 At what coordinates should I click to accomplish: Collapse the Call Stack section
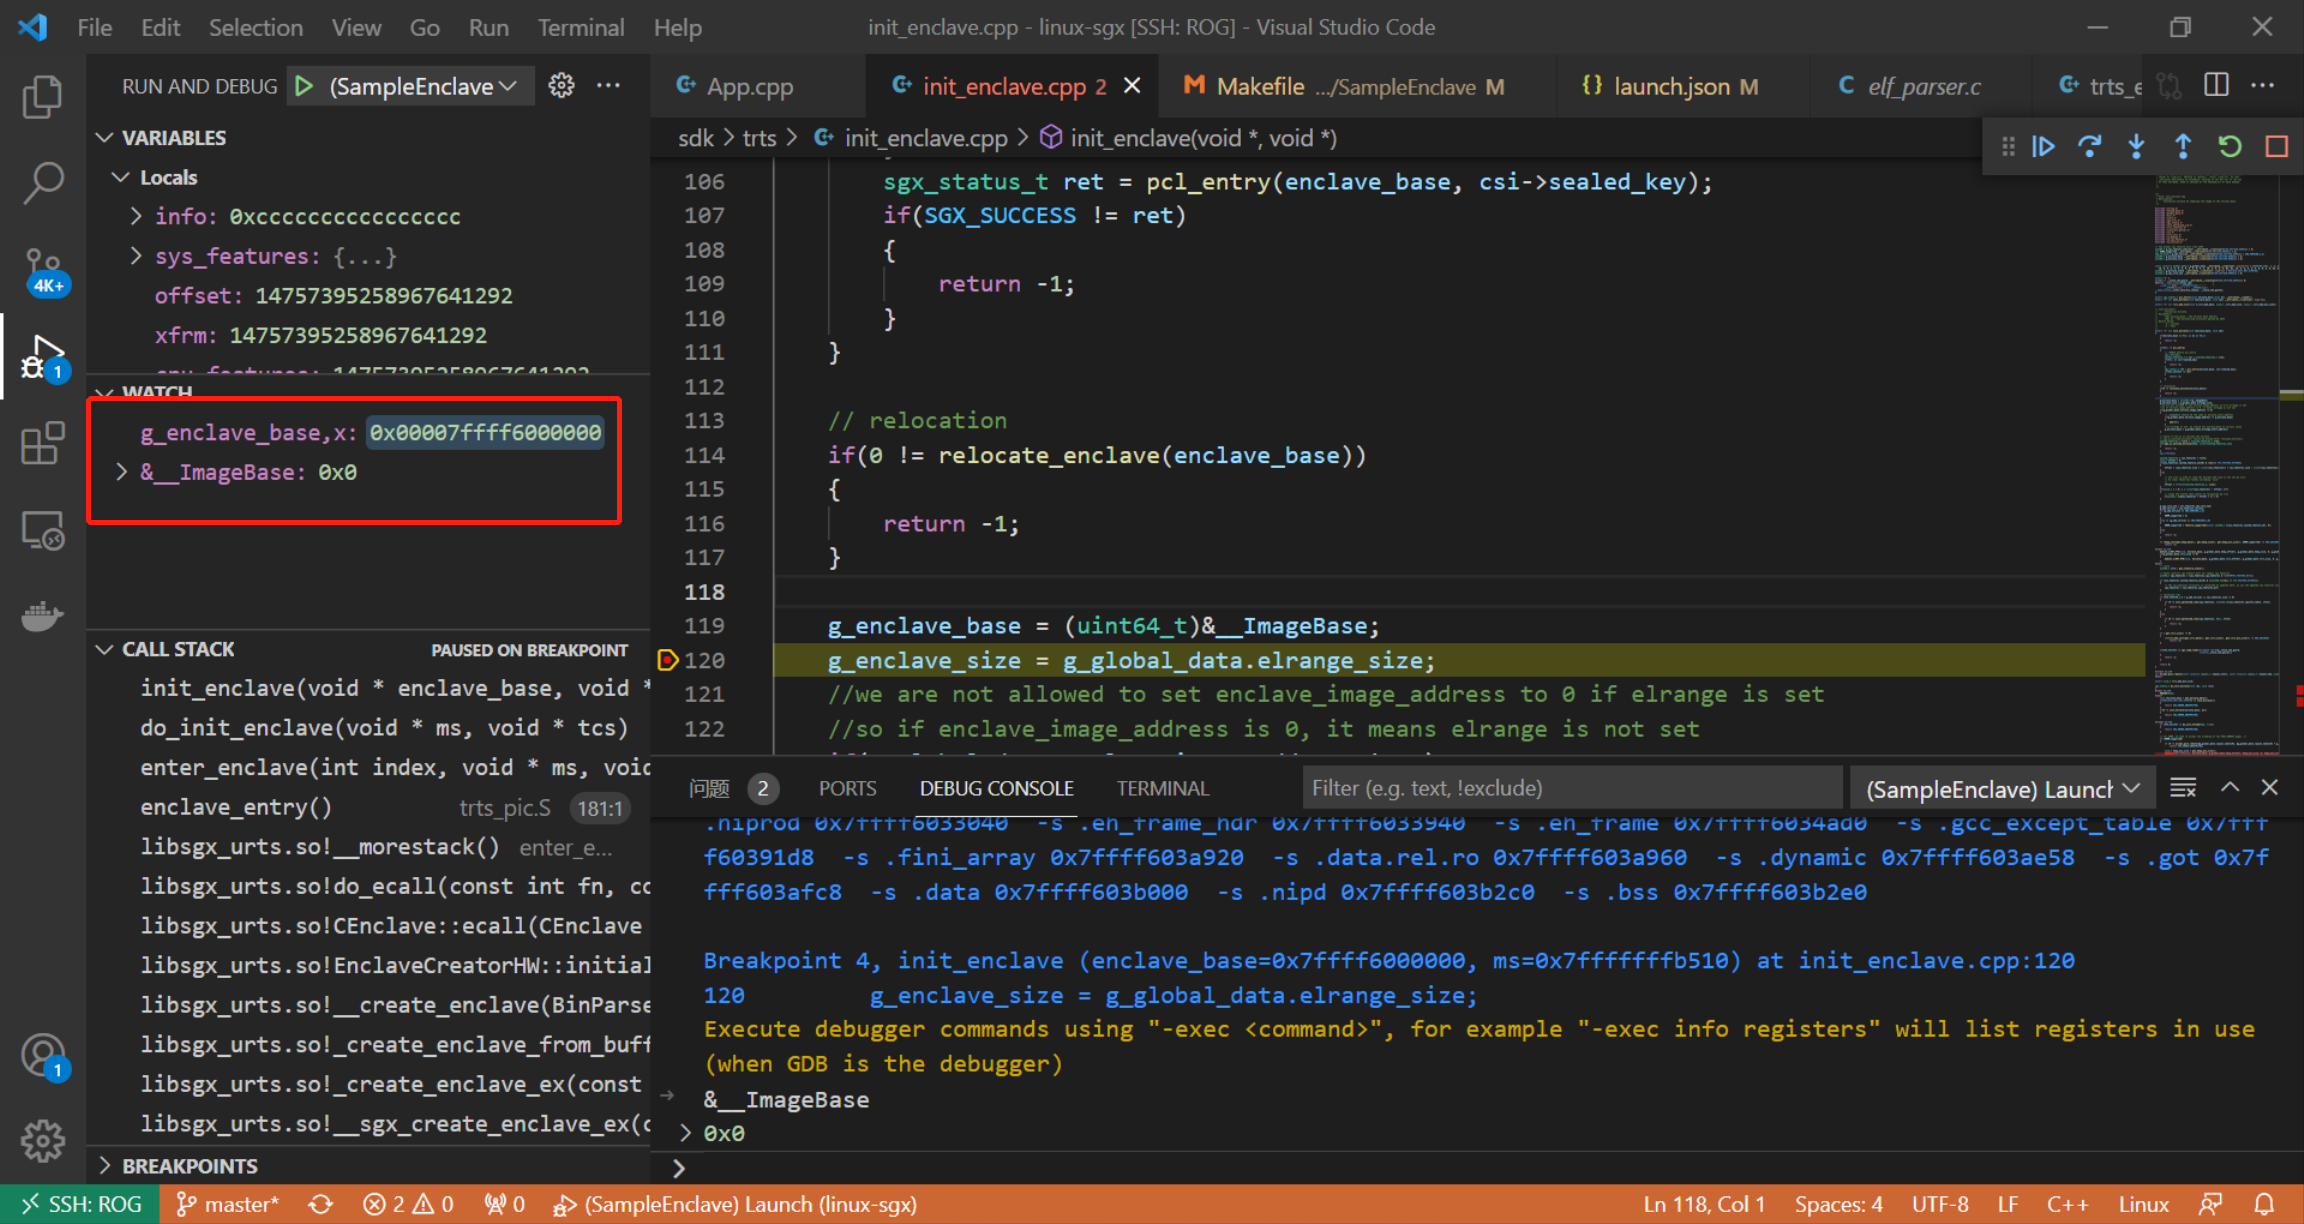[106, 649]
